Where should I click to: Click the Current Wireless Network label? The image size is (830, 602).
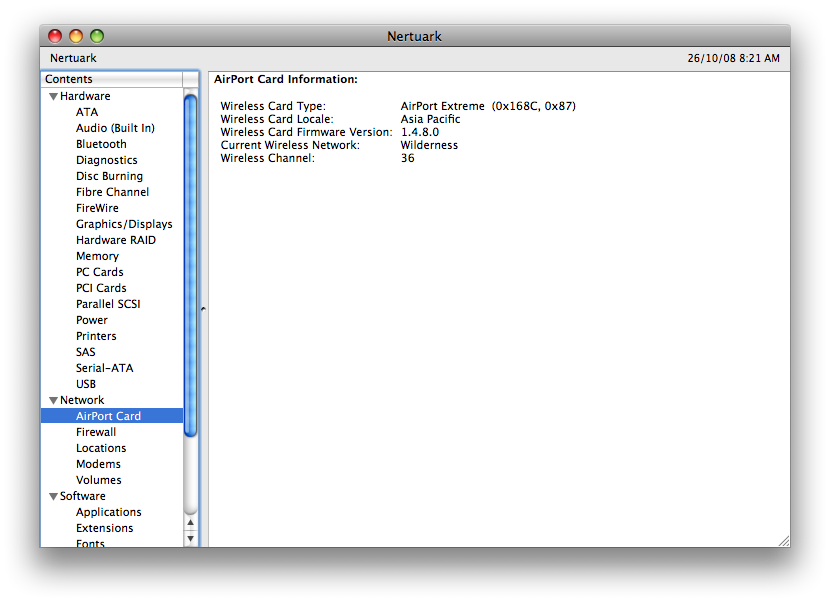pos(290,145)
